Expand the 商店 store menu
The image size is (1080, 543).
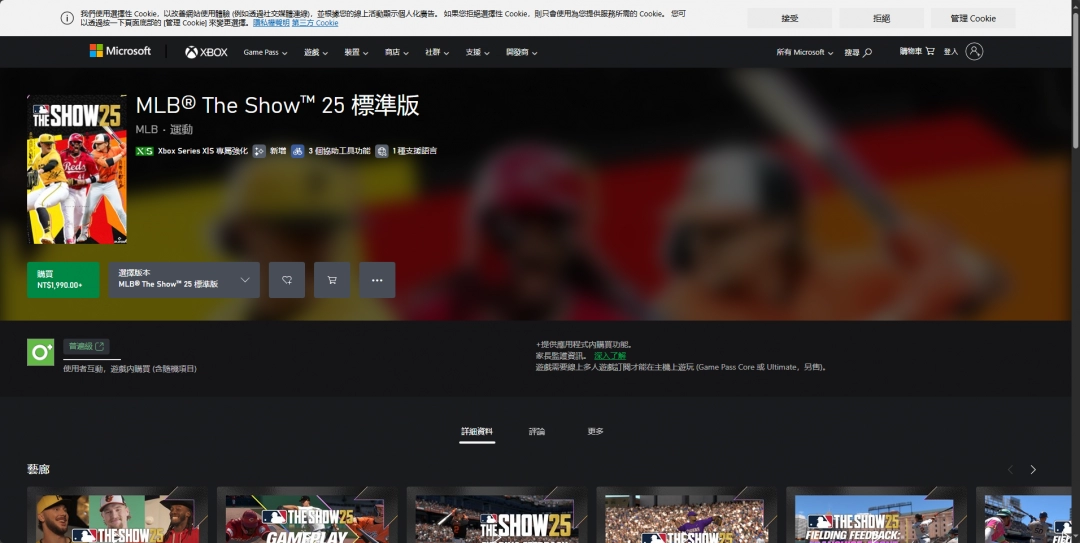397,52
